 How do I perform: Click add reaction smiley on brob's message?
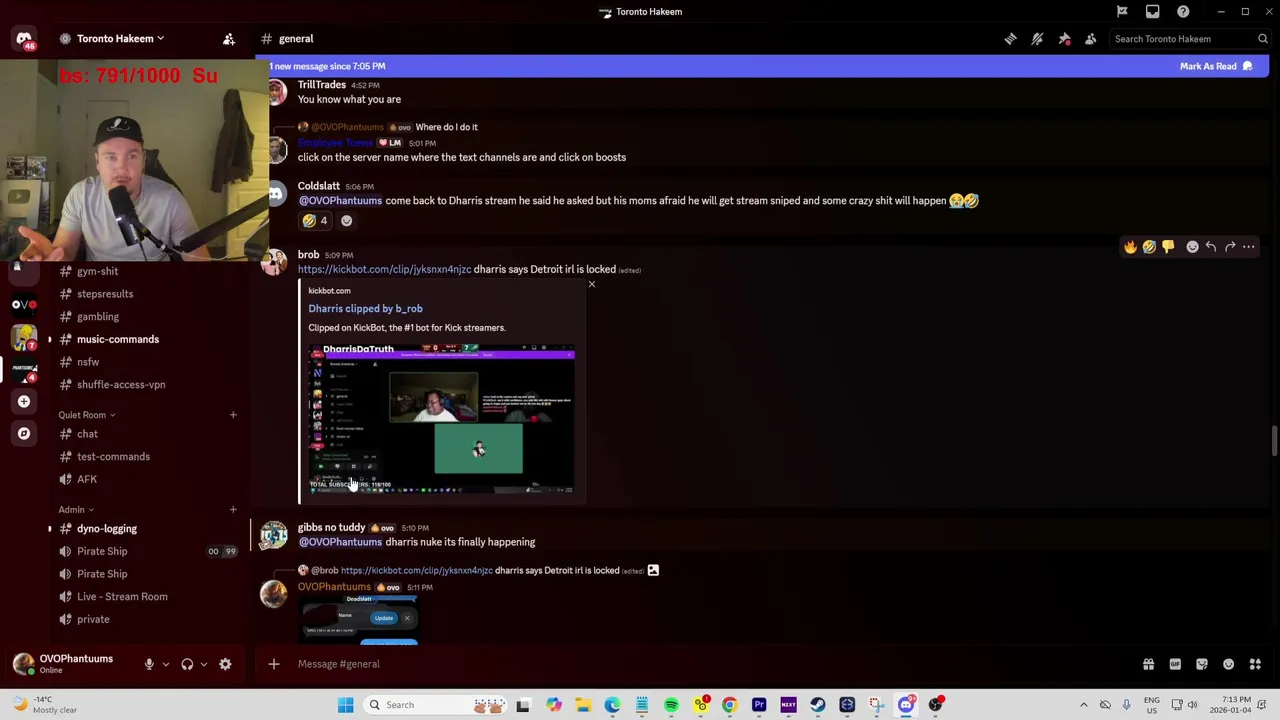(x=1192, y=247)
